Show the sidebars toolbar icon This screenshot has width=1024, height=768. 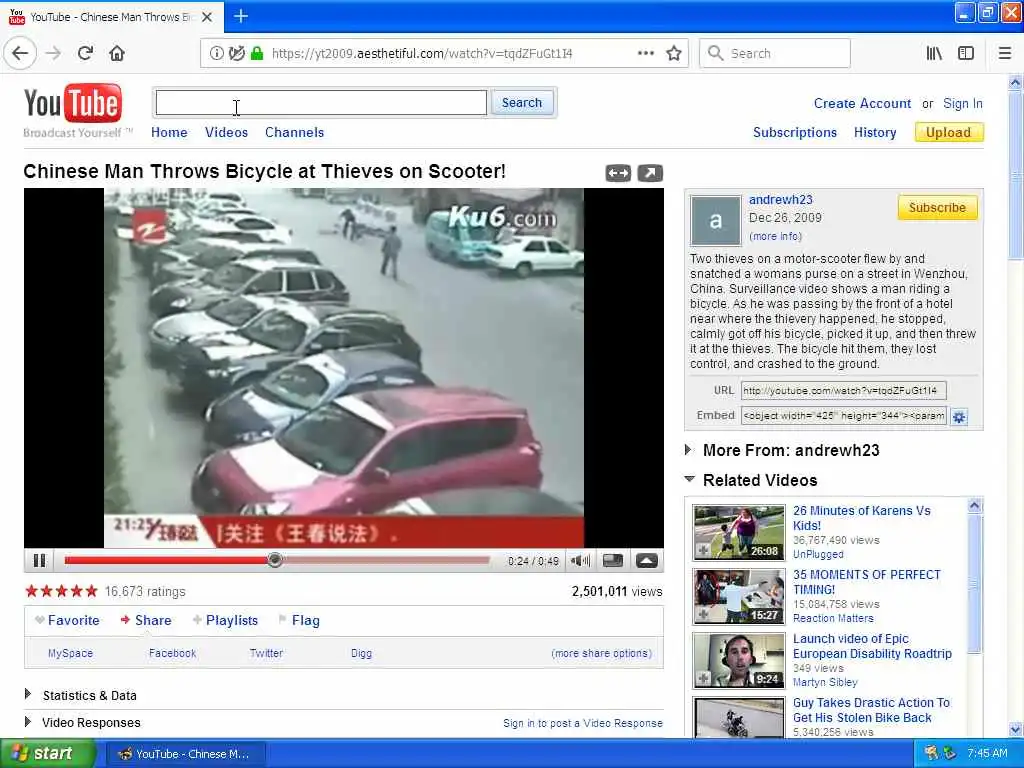pyautogui.click(x=966, y=54)
